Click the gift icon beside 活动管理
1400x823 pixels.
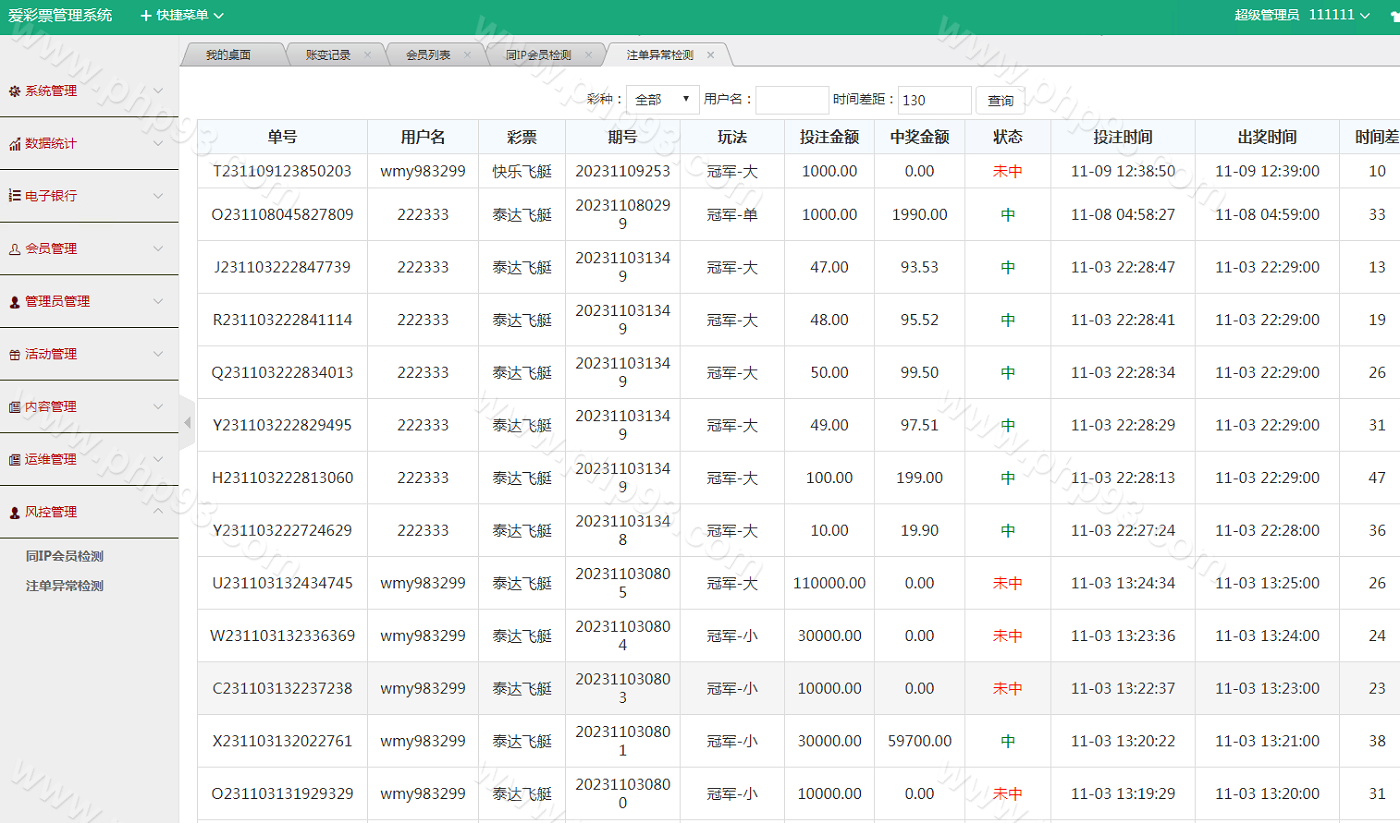[x=14, y=354]
